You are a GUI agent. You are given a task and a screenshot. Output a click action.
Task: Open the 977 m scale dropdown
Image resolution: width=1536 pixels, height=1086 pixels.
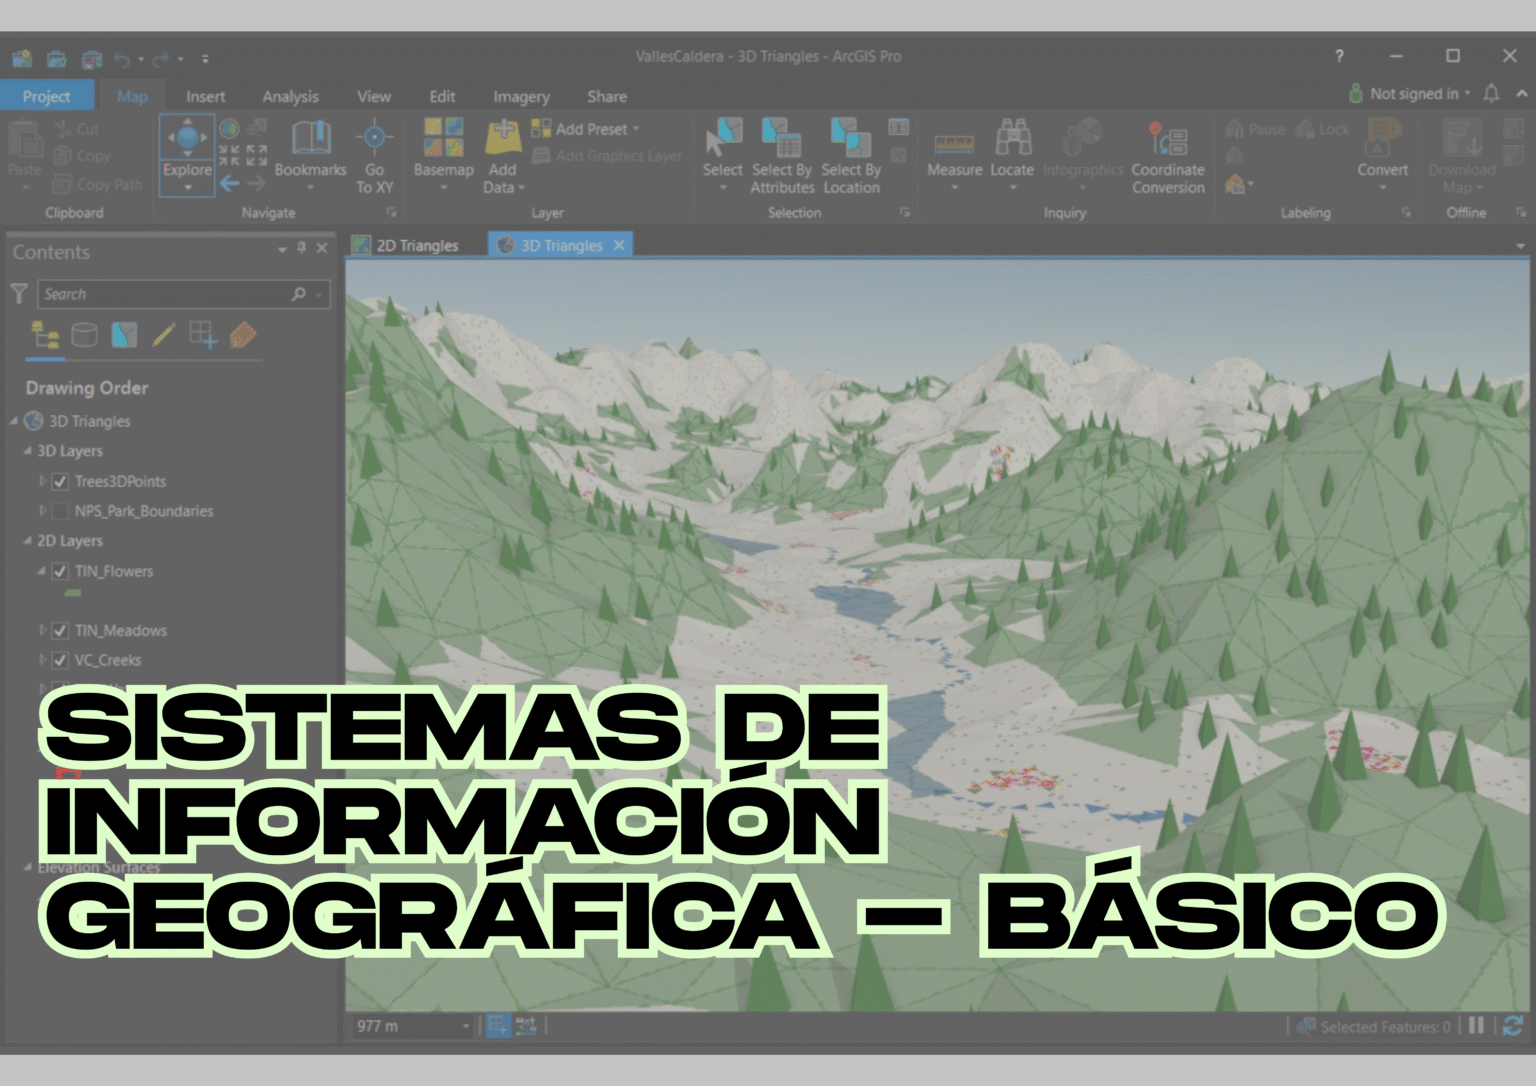click(x=466, y=1027)
